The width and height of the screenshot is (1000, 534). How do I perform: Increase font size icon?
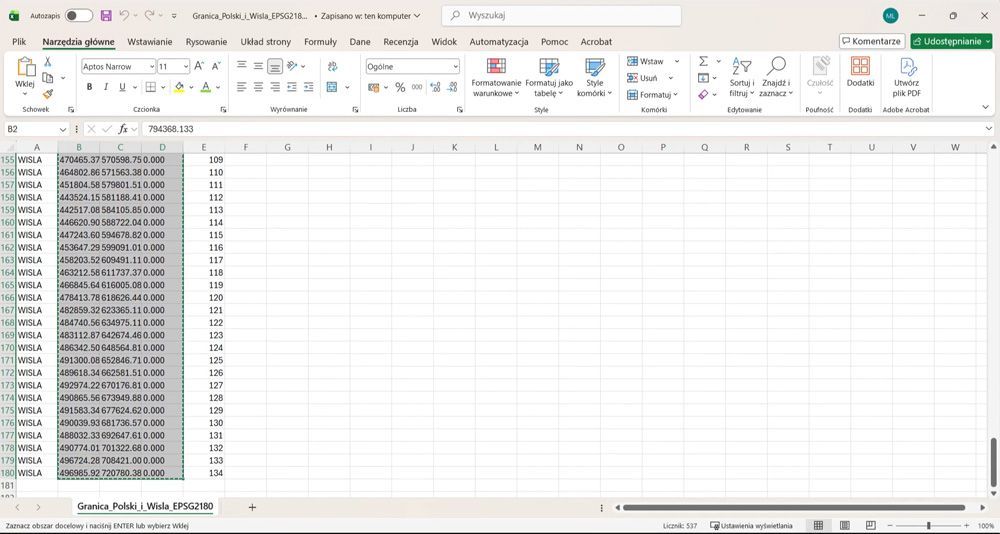(199, 66)
